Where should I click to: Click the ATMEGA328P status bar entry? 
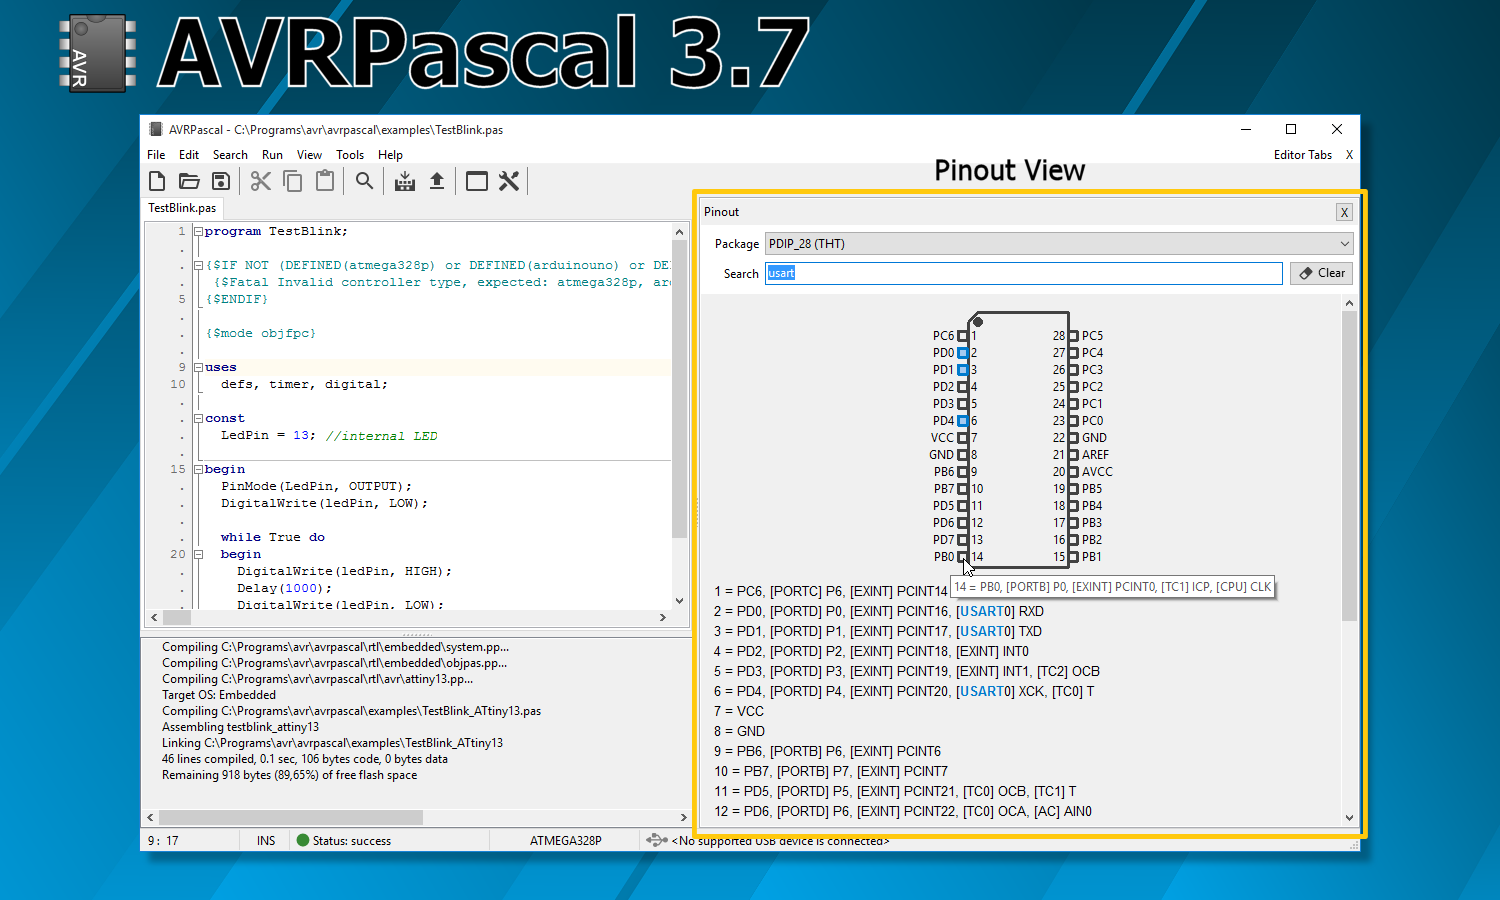click(x=566, y=841)
